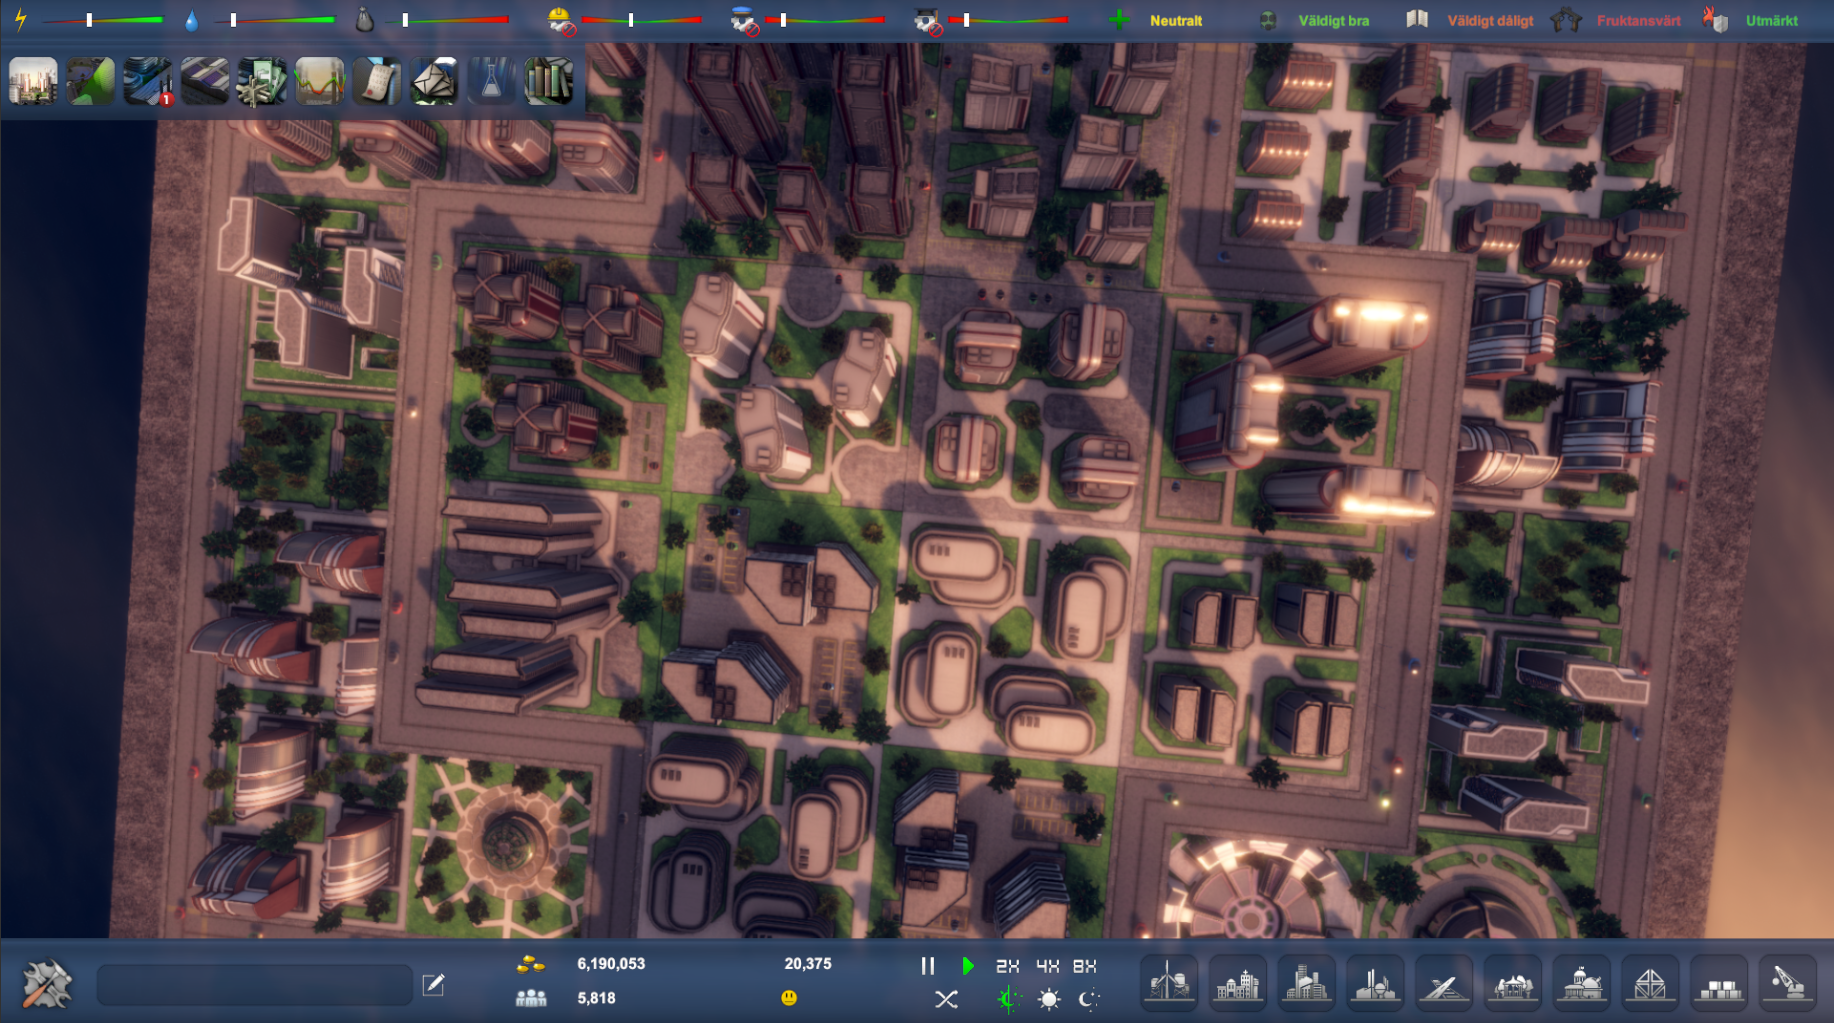Image resolution: width=1834 pixels, height=1023 pixels.
Task: Open the money and budget icon
Action: (262, 81)
